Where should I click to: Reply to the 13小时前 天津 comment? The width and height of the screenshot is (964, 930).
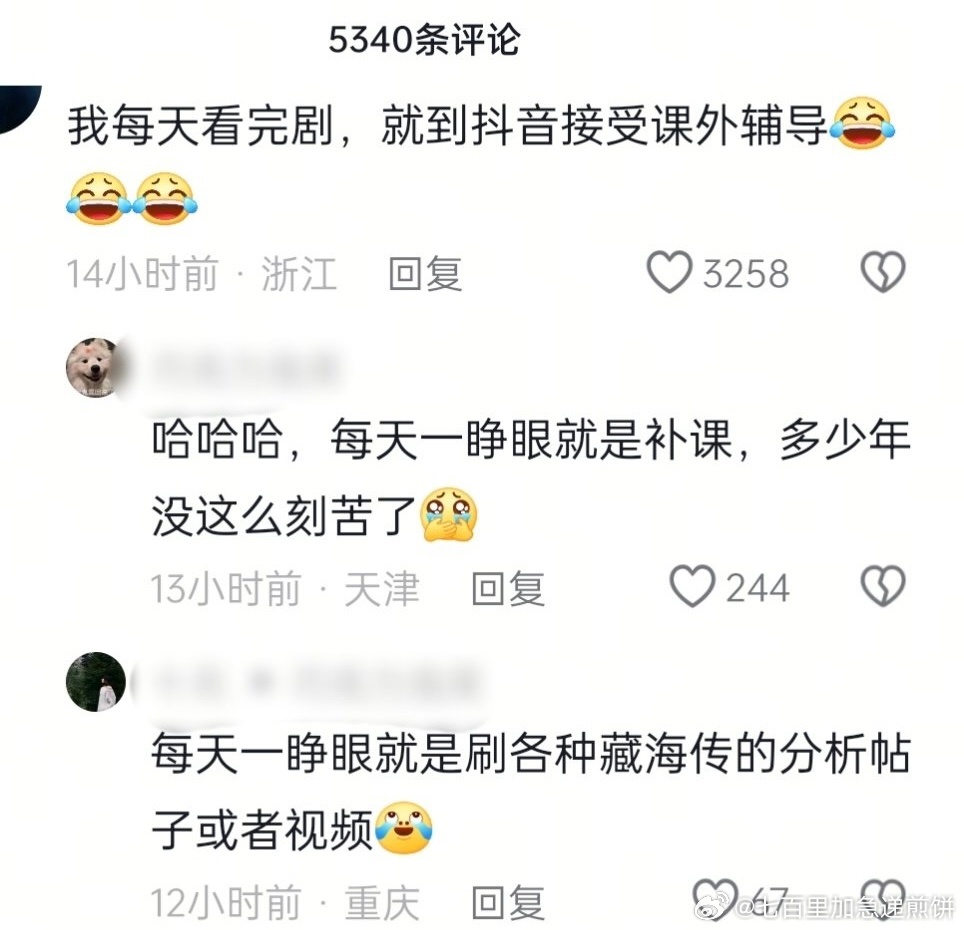(508, 588)
